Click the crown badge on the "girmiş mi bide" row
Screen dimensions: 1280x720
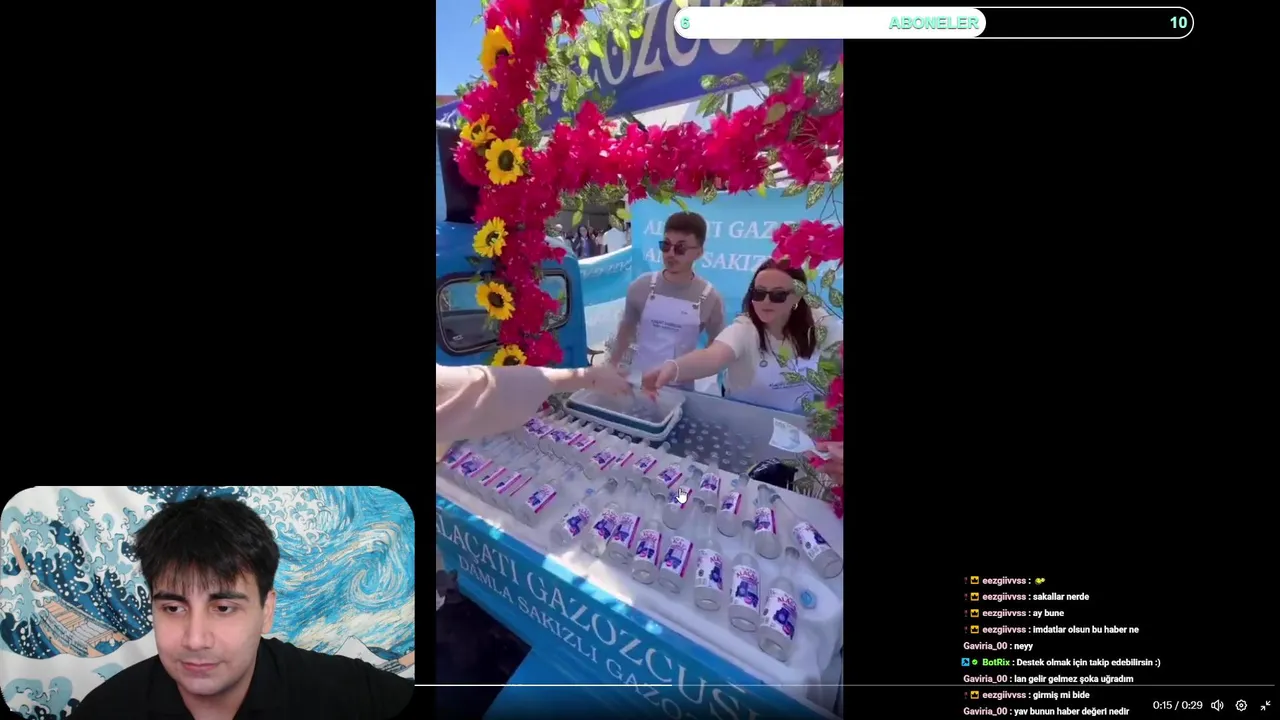tap(975, 695)
